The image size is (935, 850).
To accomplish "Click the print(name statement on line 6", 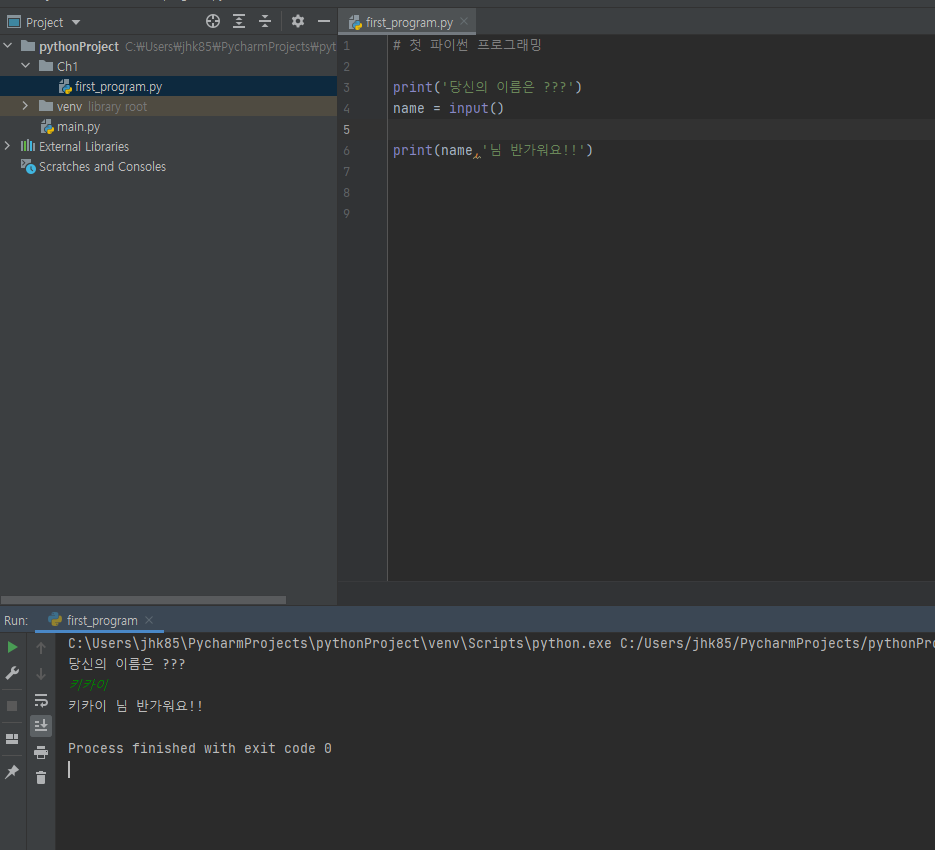I will pos(493,150).
